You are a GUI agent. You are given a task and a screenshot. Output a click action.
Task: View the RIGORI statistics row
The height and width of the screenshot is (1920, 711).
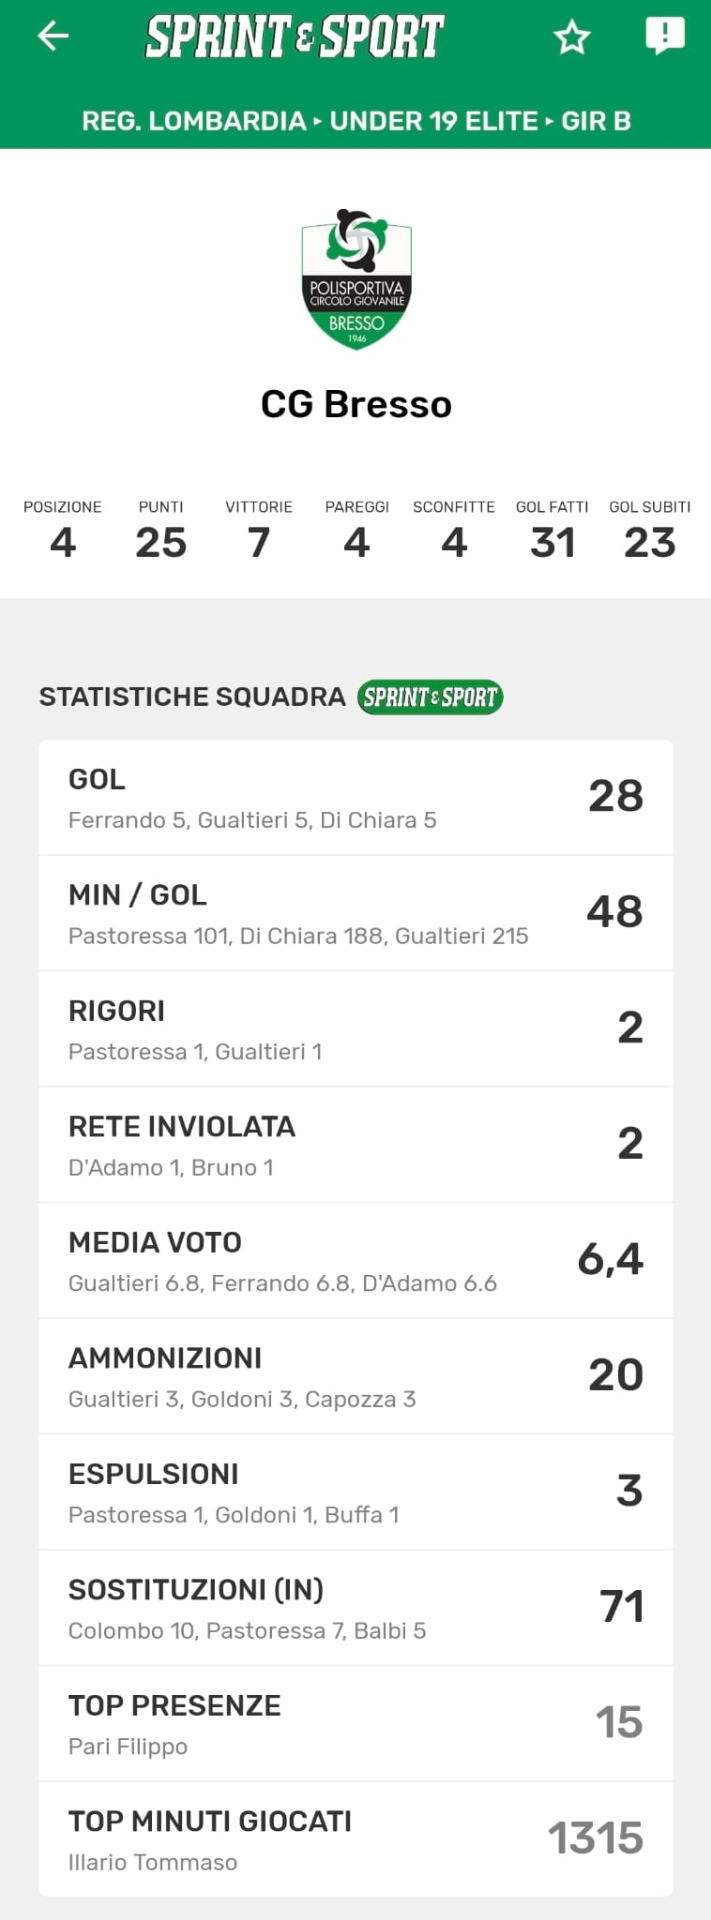[x=355, y=1029]
